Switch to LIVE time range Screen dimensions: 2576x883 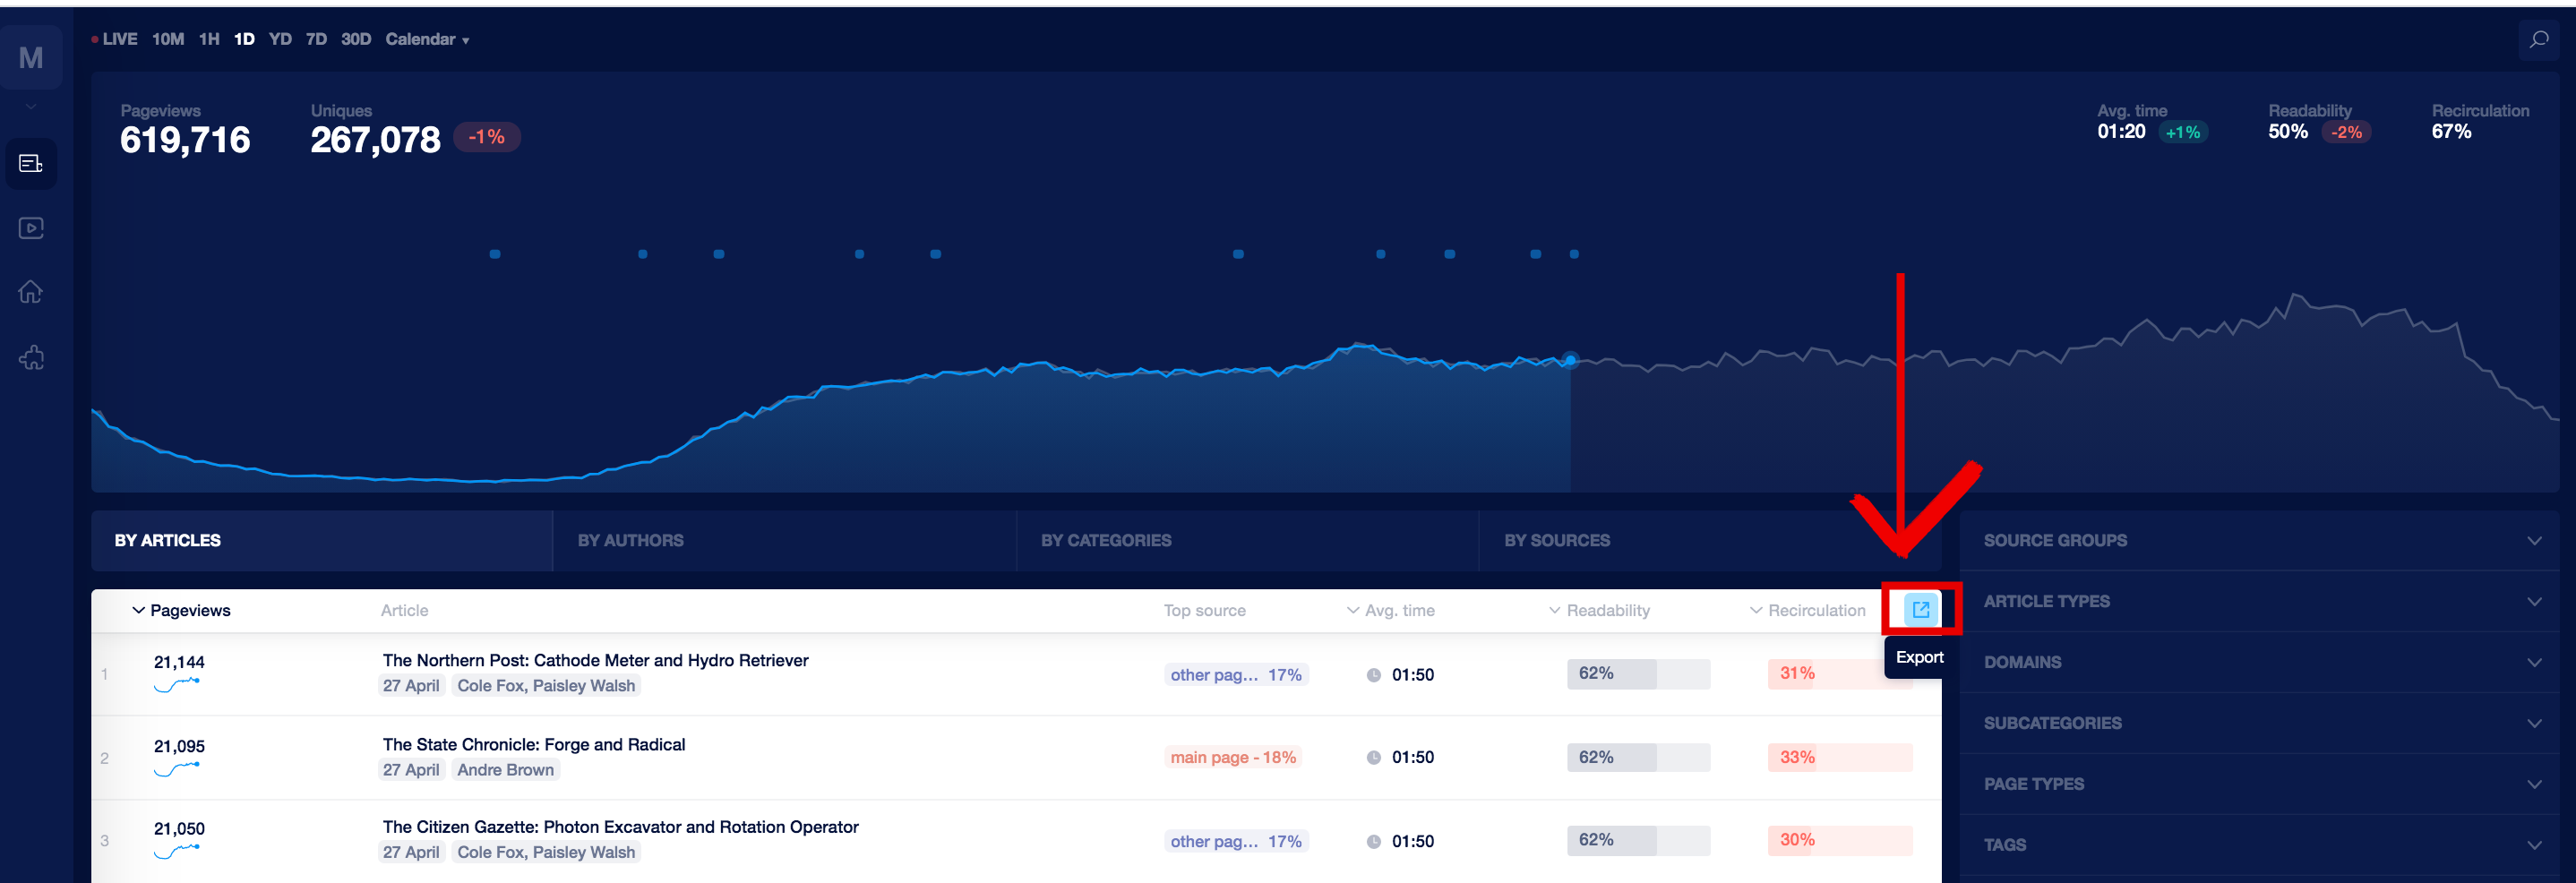115,39
